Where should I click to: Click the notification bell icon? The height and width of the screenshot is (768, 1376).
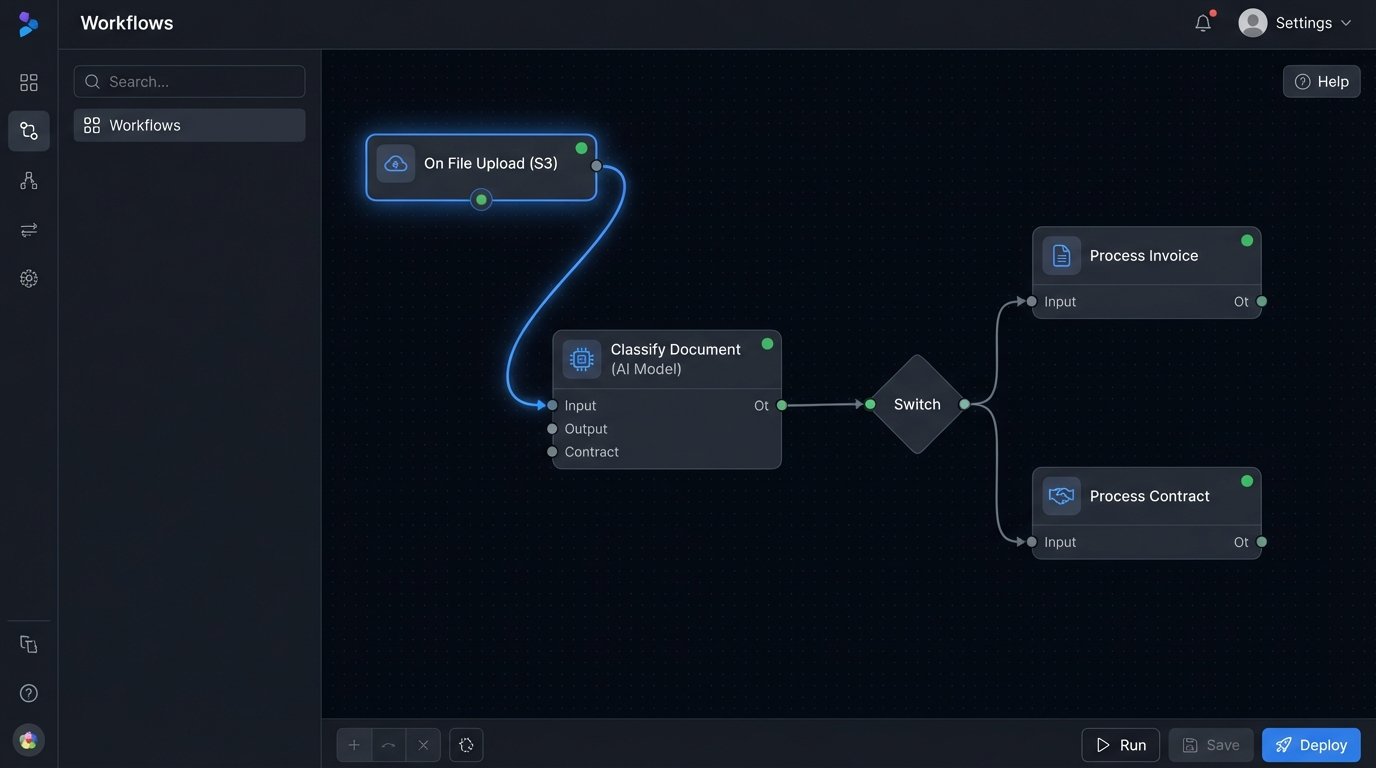1203,23
